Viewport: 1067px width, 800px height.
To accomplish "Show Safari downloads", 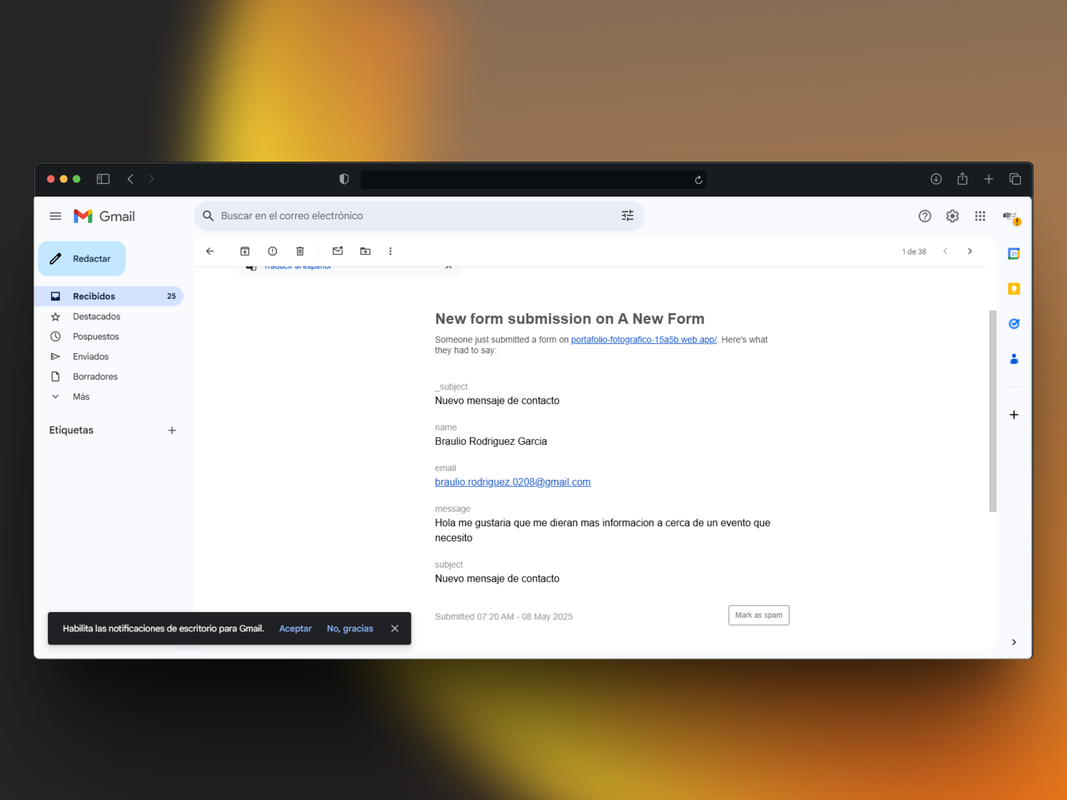I will pos(936,179).
